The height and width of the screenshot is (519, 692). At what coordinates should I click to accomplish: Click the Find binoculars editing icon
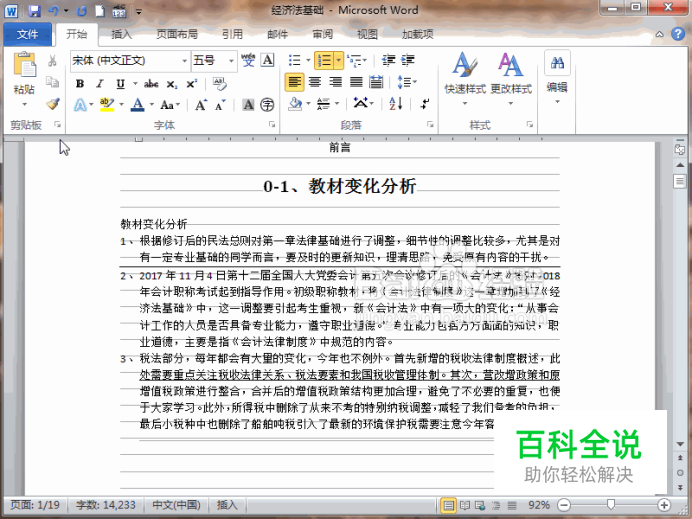click(x=557, y=63)
